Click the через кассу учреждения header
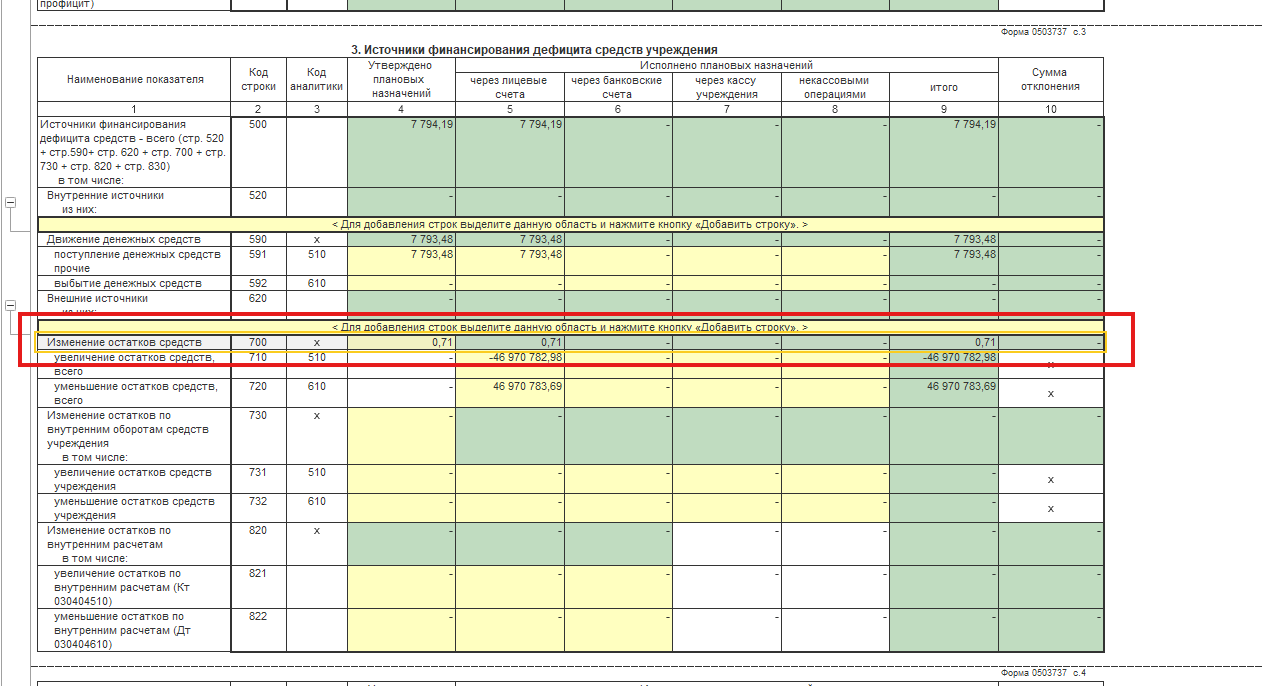Screen dimensions: 1263x686 tap(727, 87)
